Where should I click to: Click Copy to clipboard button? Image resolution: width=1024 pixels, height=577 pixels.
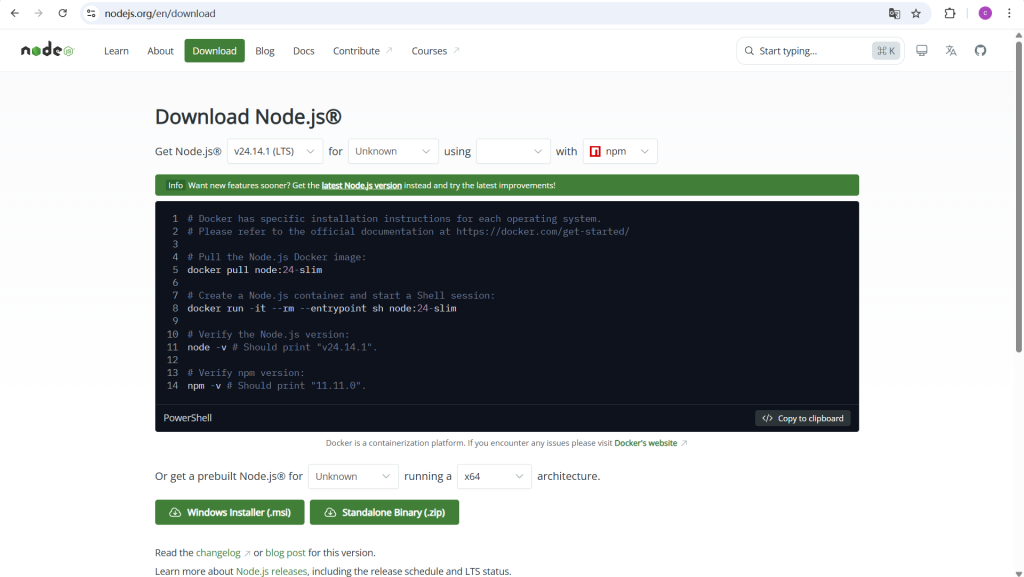[x=803, y=418]
